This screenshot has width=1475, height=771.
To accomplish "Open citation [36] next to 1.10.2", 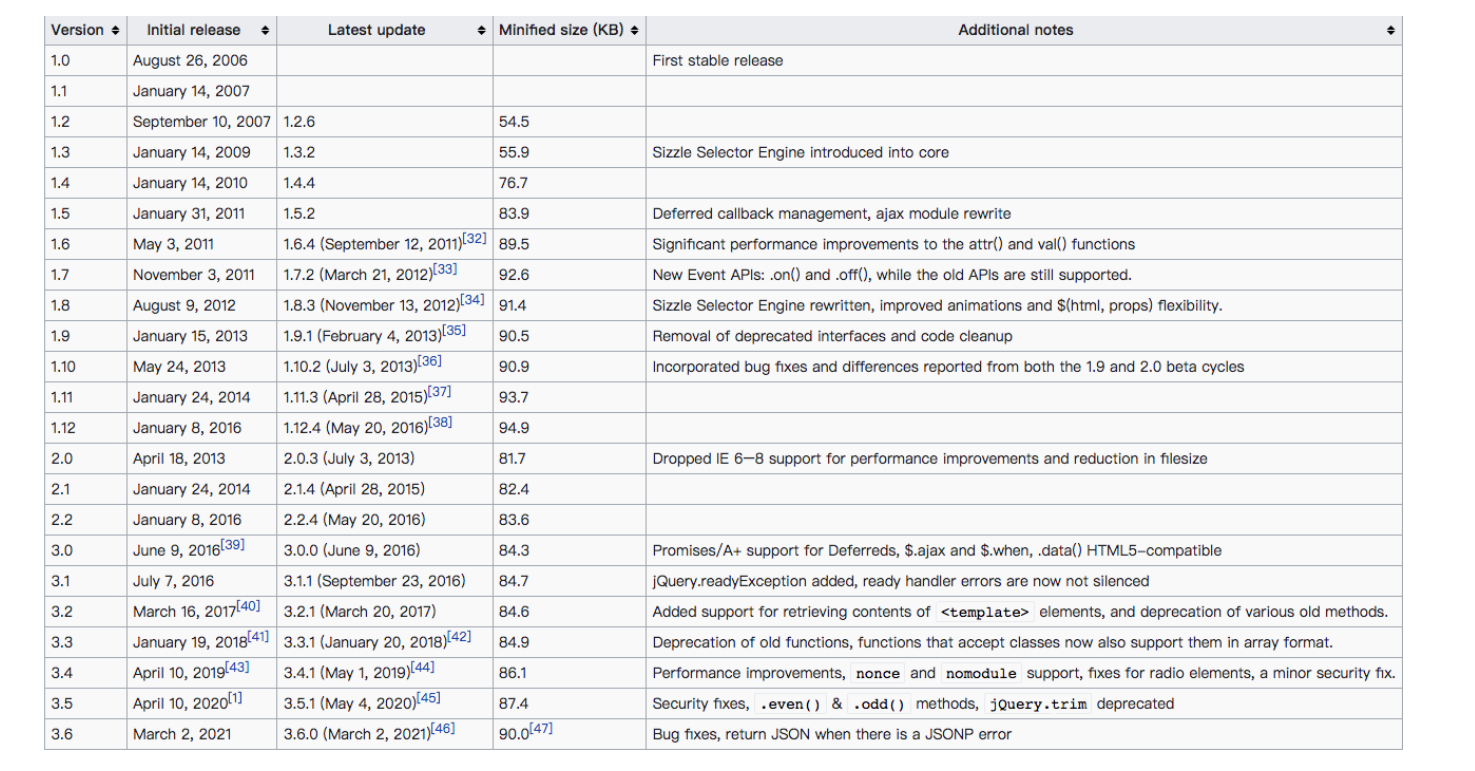I will pos(430,362).
